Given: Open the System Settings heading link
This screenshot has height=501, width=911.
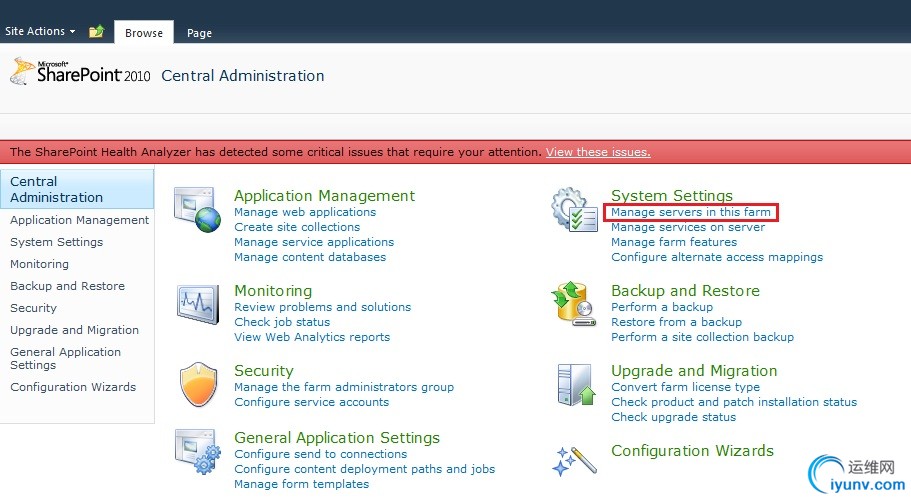Looking at the screenshot, I should [x=672, y=195].
